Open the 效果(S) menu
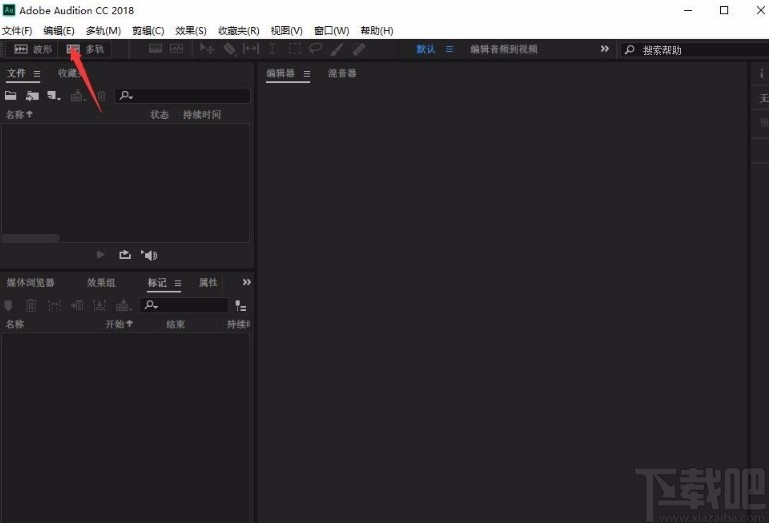This screenshot has height=523, width=769. [191, 31]
